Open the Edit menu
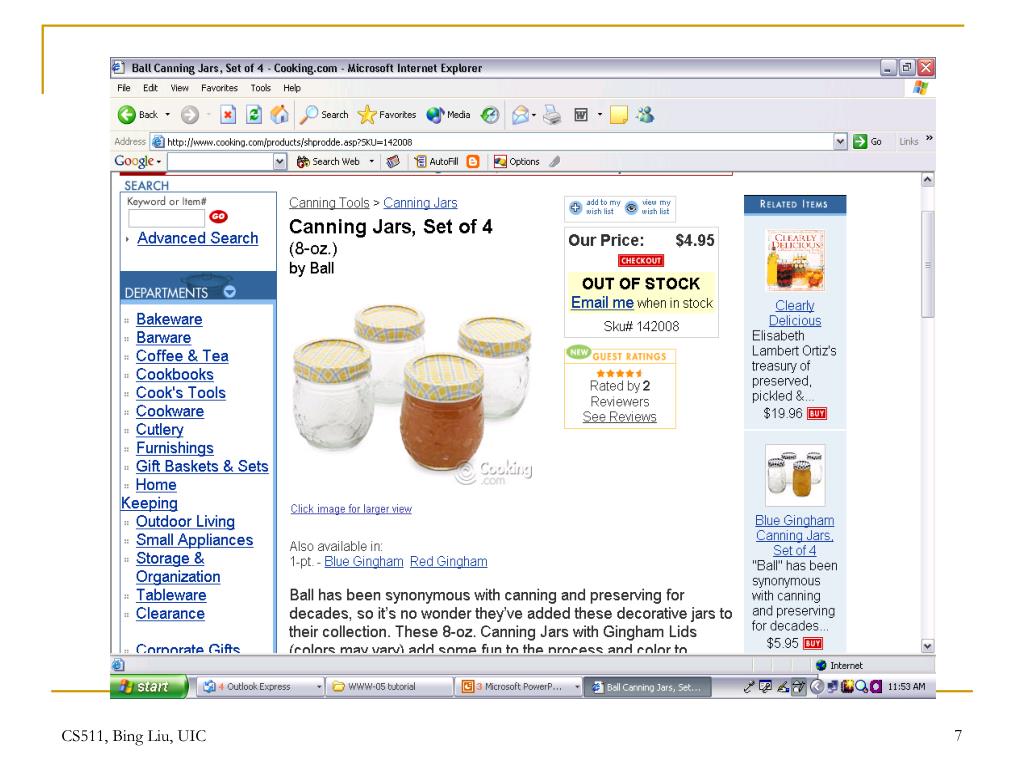 pos(151,88)
